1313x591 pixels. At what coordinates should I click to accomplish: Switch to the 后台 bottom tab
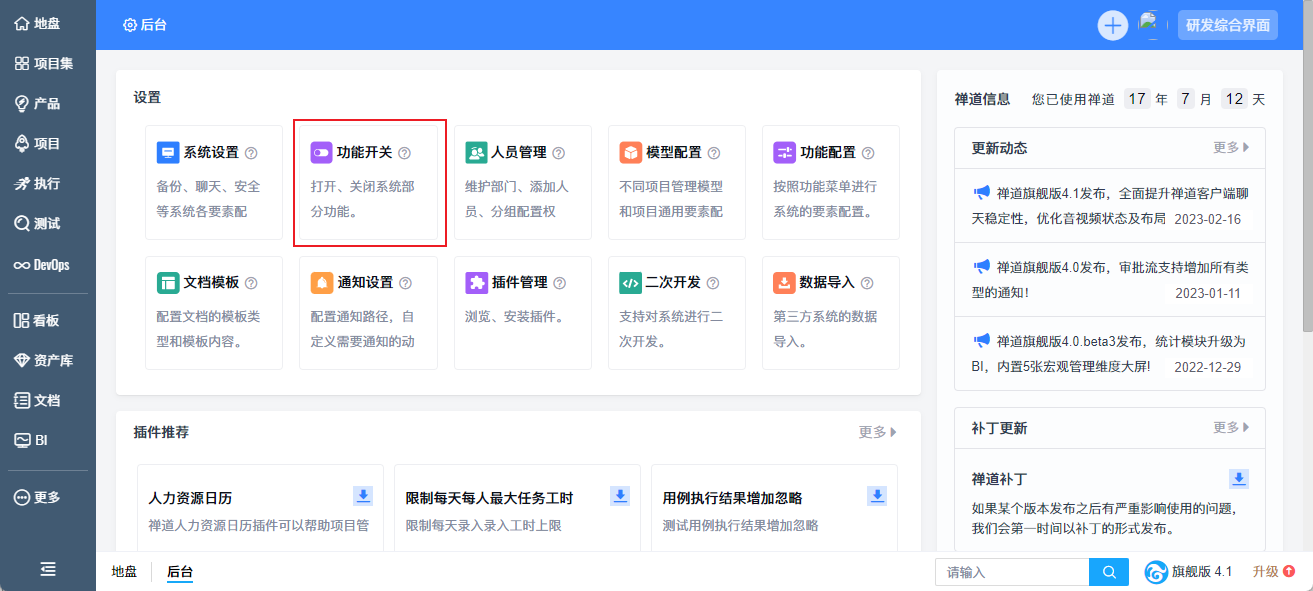(180, 572)
